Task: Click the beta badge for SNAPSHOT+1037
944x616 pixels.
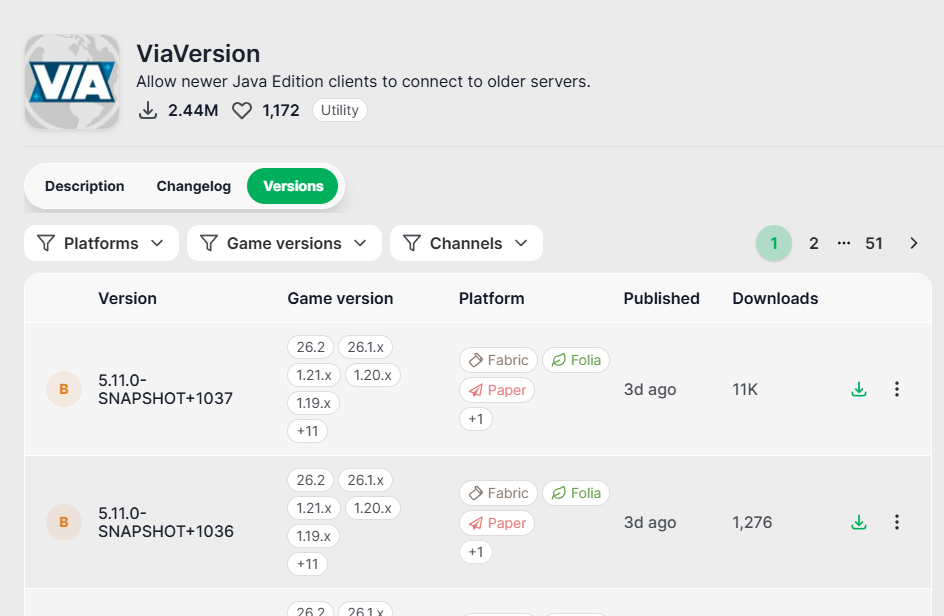Action: click(x=64, y=389)
